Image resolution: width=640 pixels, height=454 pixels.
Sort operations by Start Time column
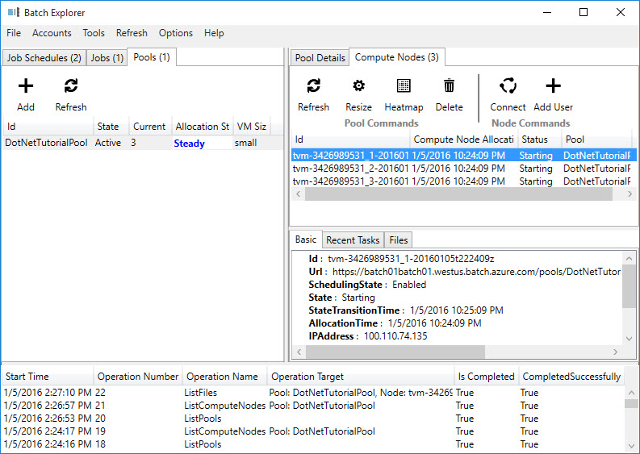pos(27,376)
